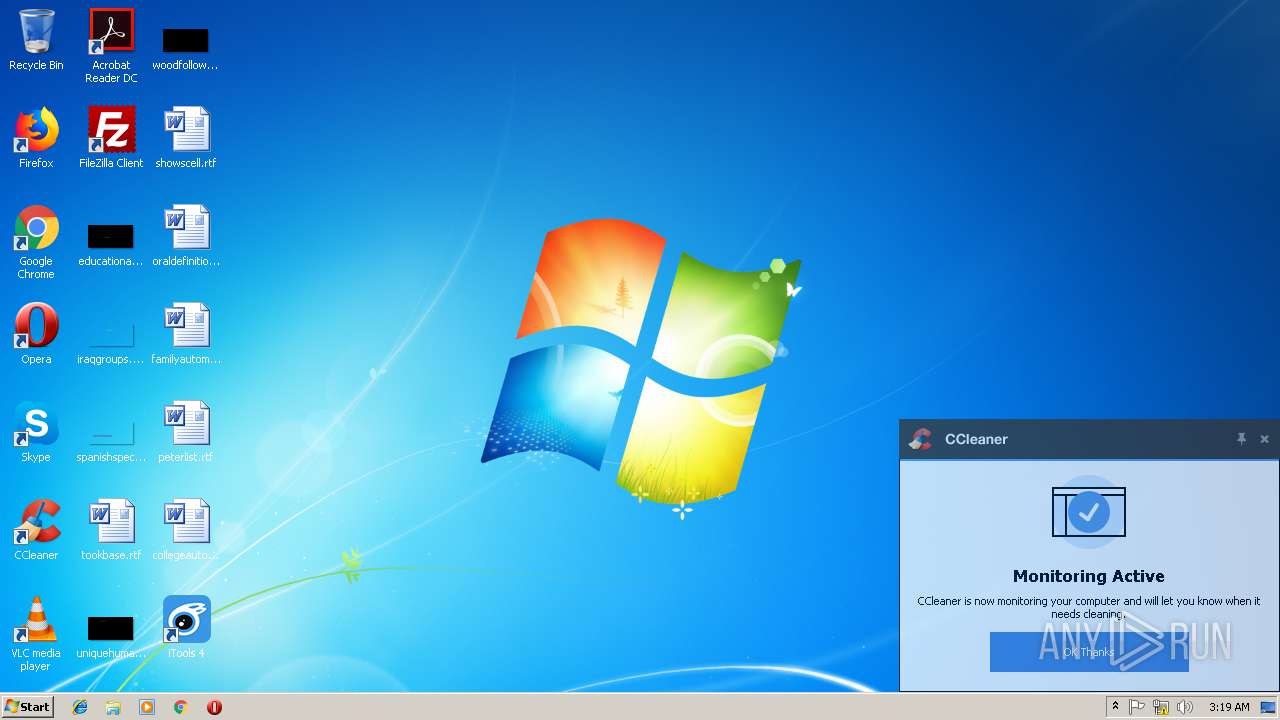This screenshot has height=720, width=1280.
Task: Open the Recycle Bin desktop icon
Action: pos(36,41)
